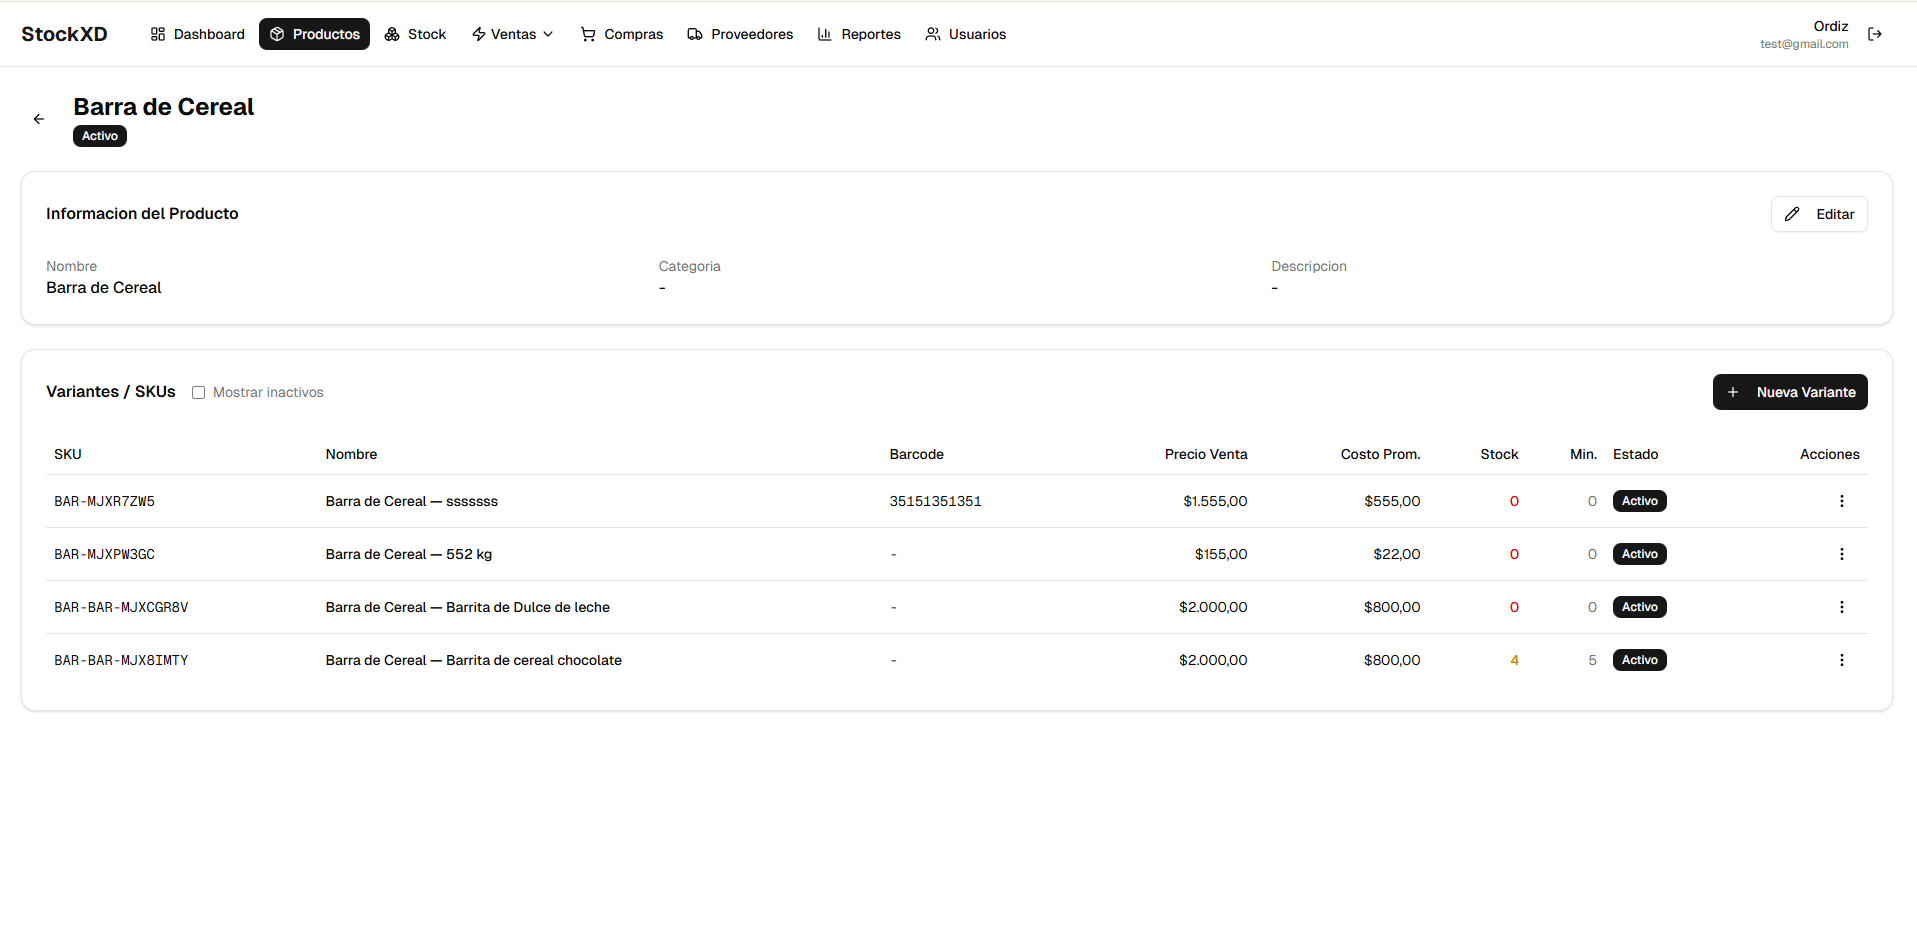Go to Dashboard from the nav bar
This screenshot has height=950, width=1917.
[197, 34]
